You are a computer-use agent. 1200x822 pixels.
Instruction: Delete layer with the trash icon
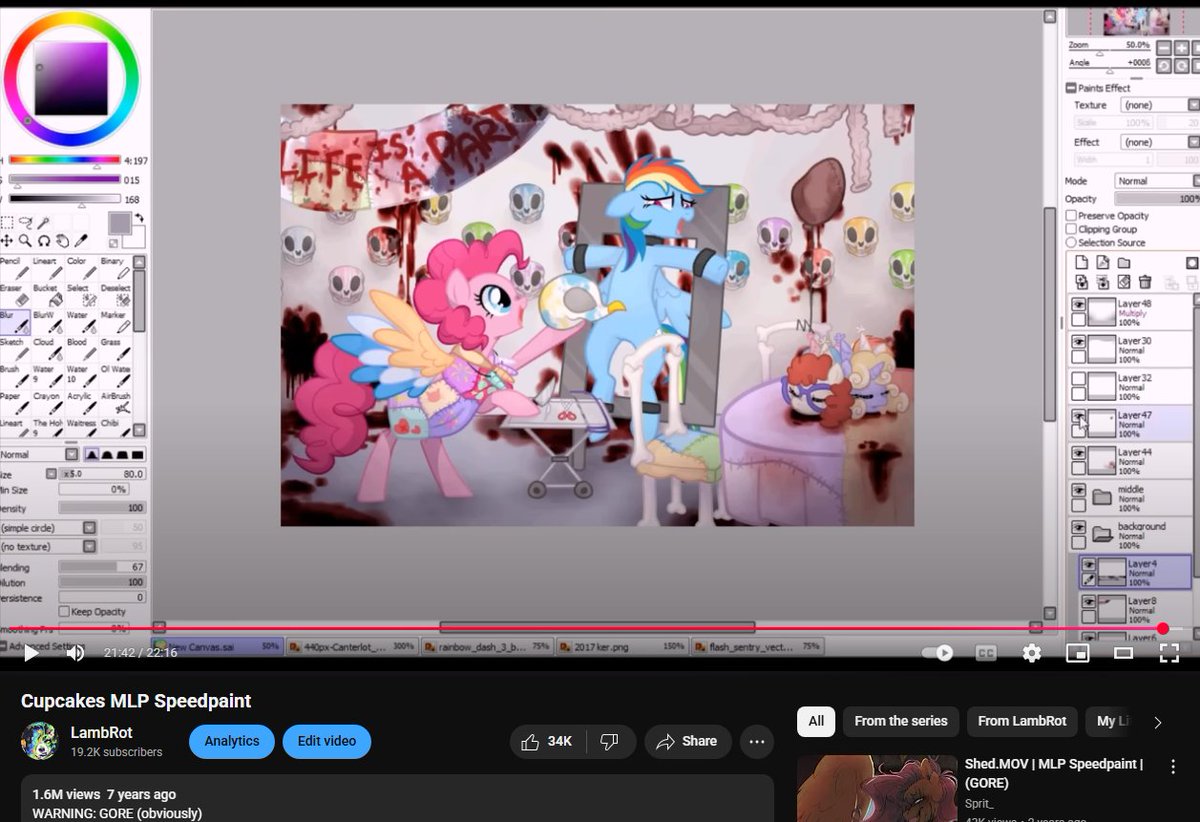tap(1145, 283)
